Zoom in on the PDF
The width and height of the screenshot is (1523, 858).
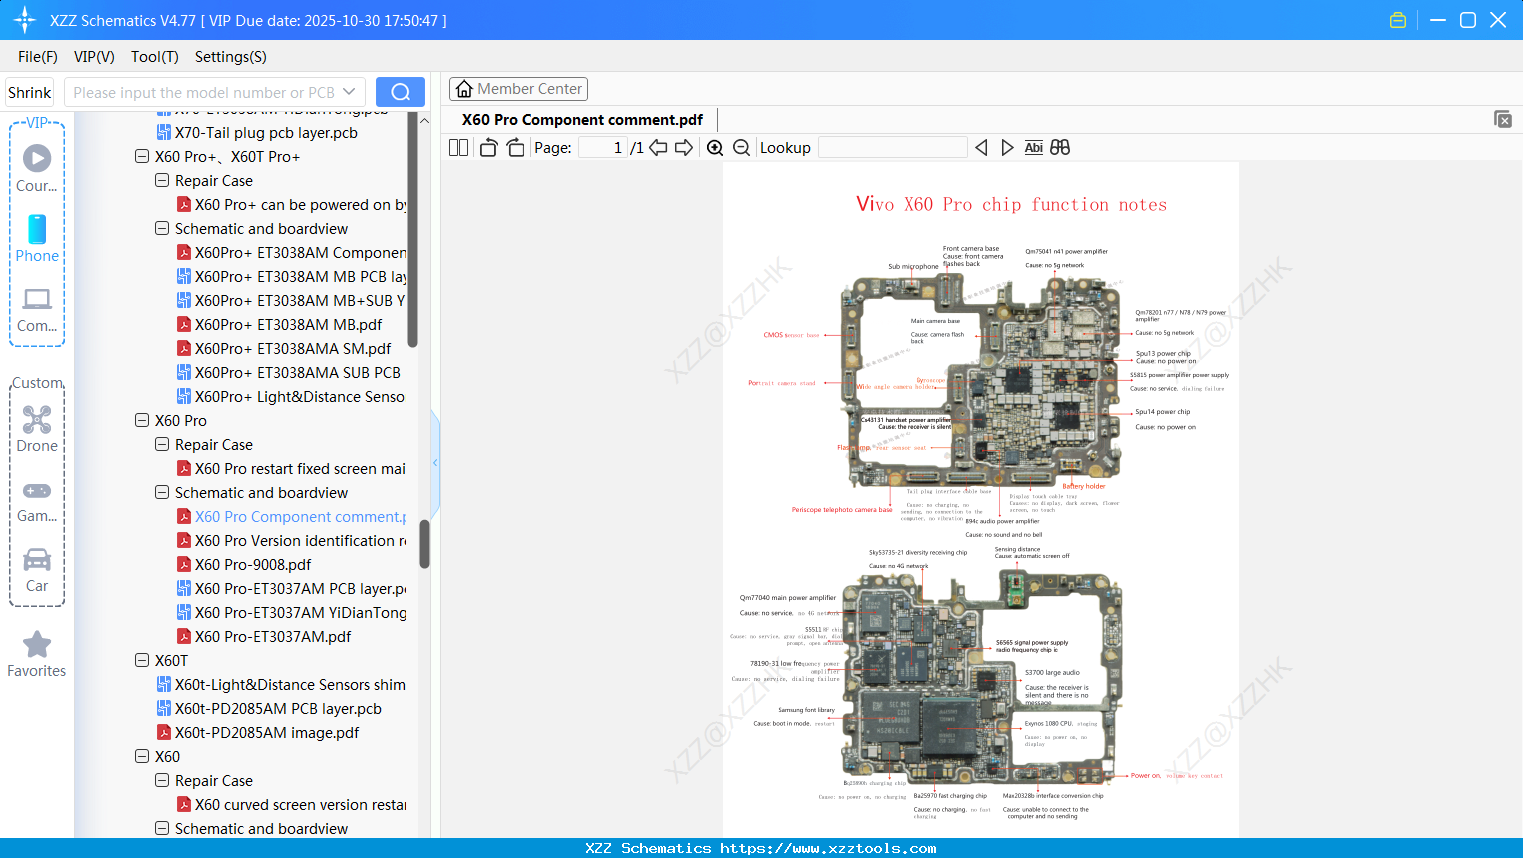click(715, 148)
